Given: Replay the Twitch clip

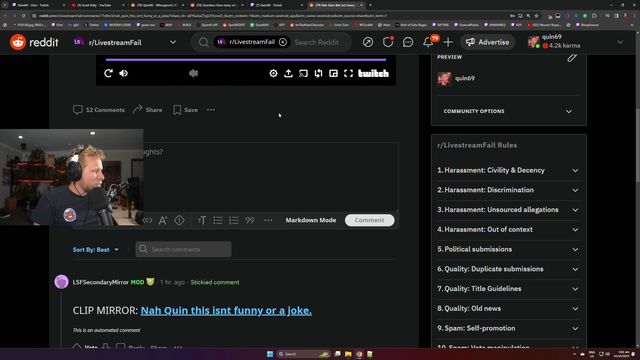Looking at the screenshot, I should [108, 73].
